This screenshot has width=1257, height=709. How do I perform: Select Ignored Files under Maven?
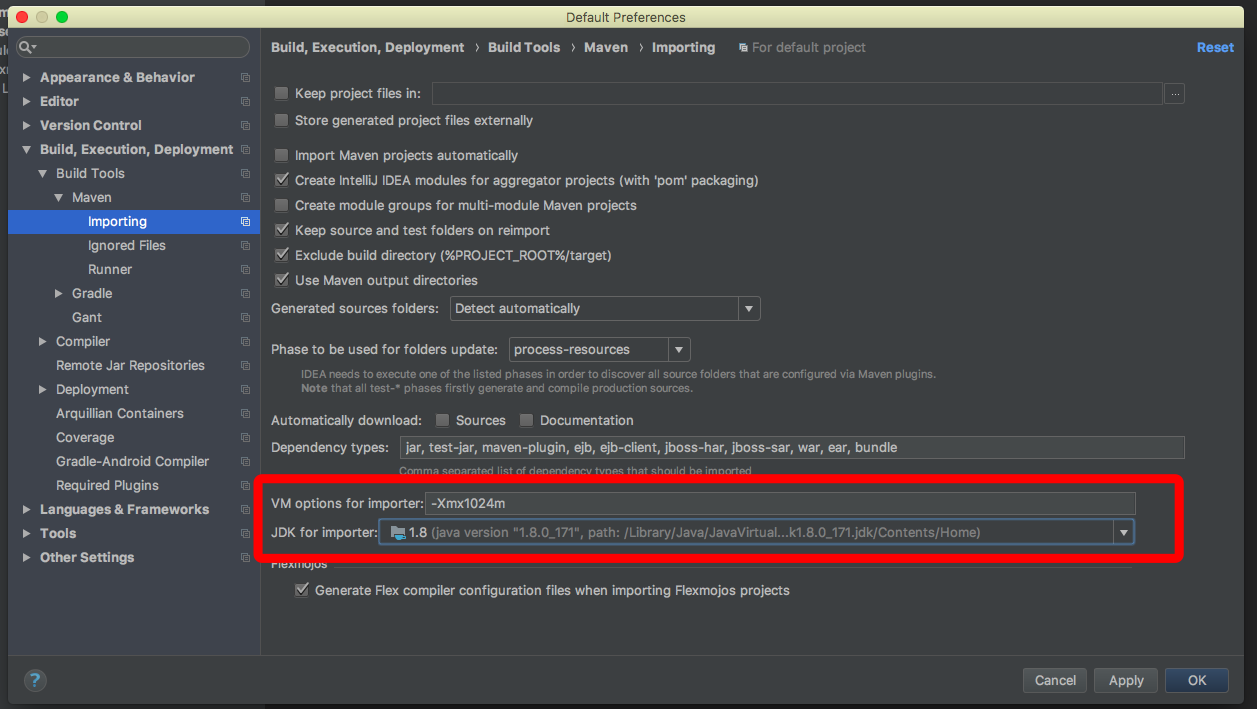click(127, 246)
